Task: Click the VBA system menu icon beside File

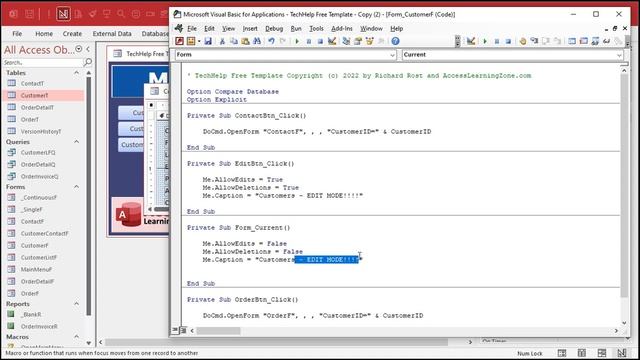Action: click(179, 28)
